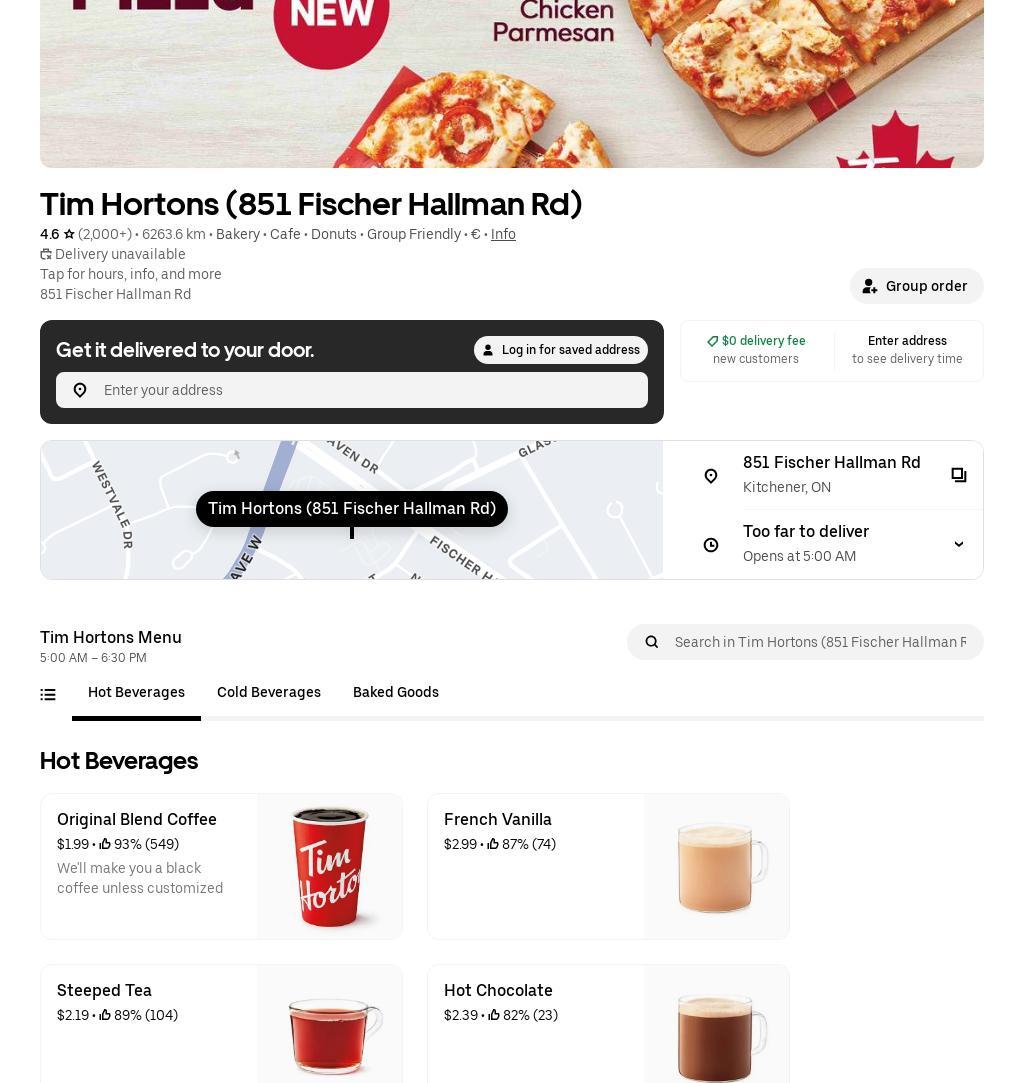Click the star rating icon next to 4.6

[69, 234]
